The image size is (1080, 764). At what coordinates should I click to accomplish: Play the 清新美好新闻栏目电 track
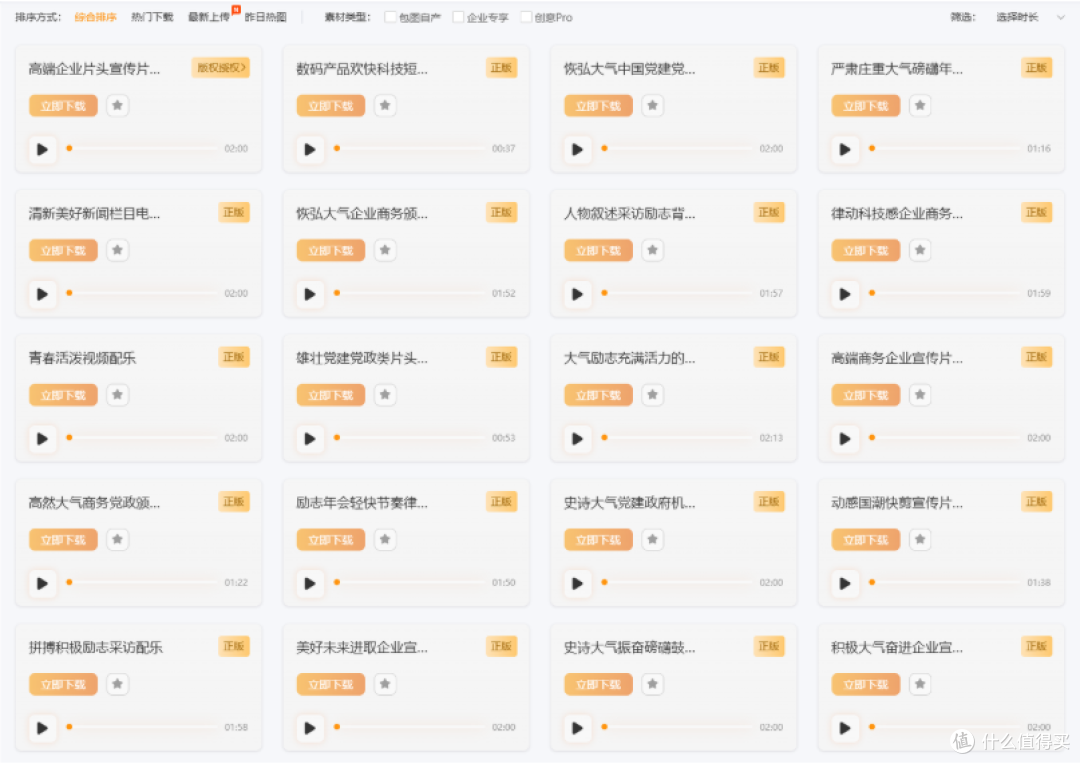(x=42, y=293)
